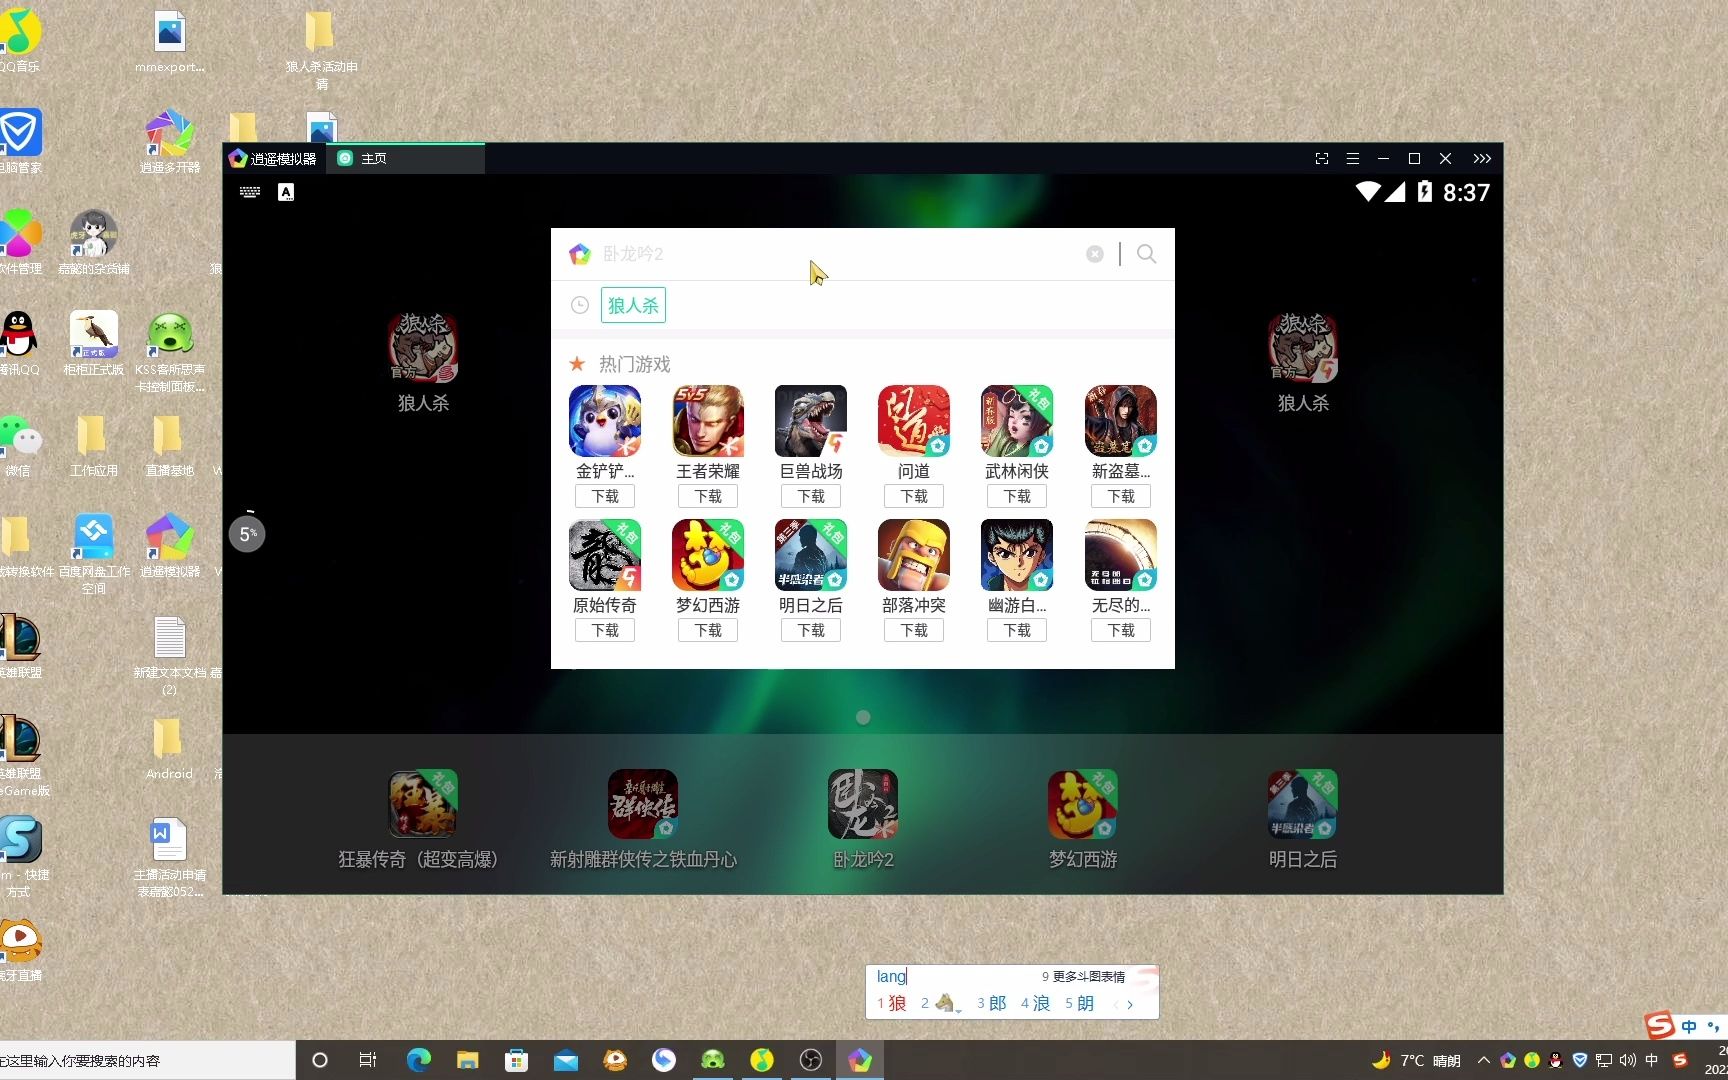Open the emulator hamburger menu
Image resolution: width=1728 pixels, height=1080 pixels.
tap(1352, 159)
